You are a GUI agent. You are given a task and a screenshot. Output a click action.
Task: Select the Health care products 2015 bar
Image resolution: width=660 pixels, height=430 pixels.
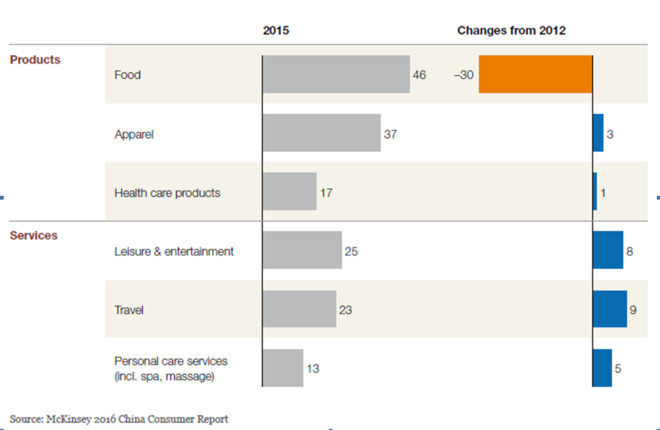(x=289, y=191)
